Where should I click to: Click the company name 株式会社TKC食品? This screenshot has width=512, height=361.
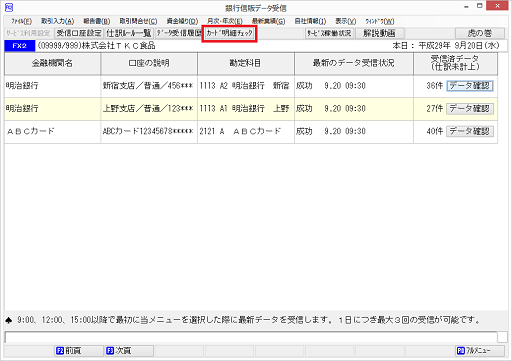tap(118, 46)
